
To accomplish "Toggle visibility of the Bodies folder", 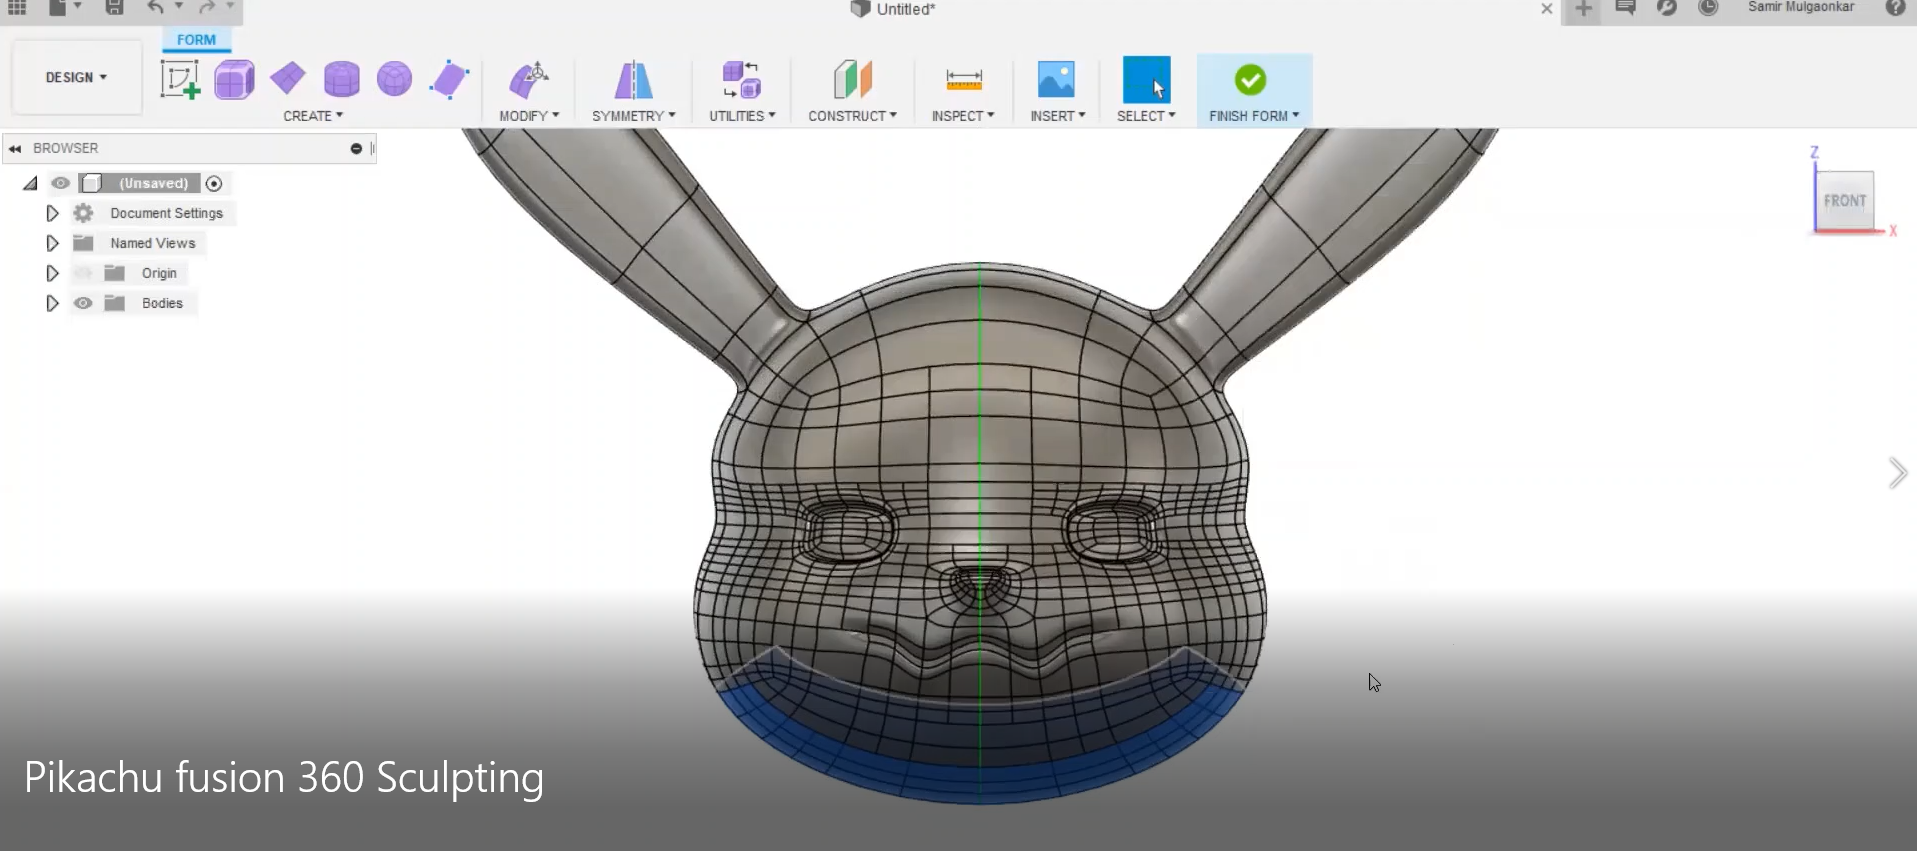I will [83, 303].
